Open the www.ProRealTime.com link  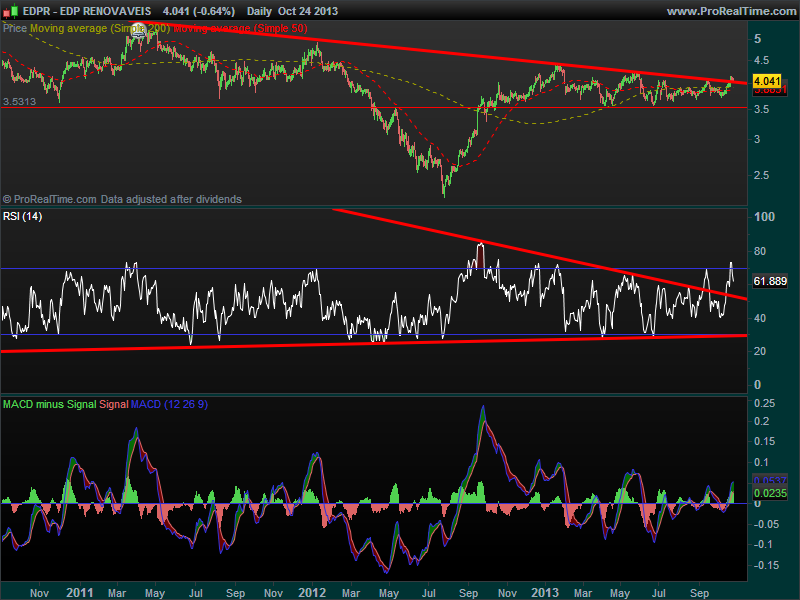click(x=731, y=11)
